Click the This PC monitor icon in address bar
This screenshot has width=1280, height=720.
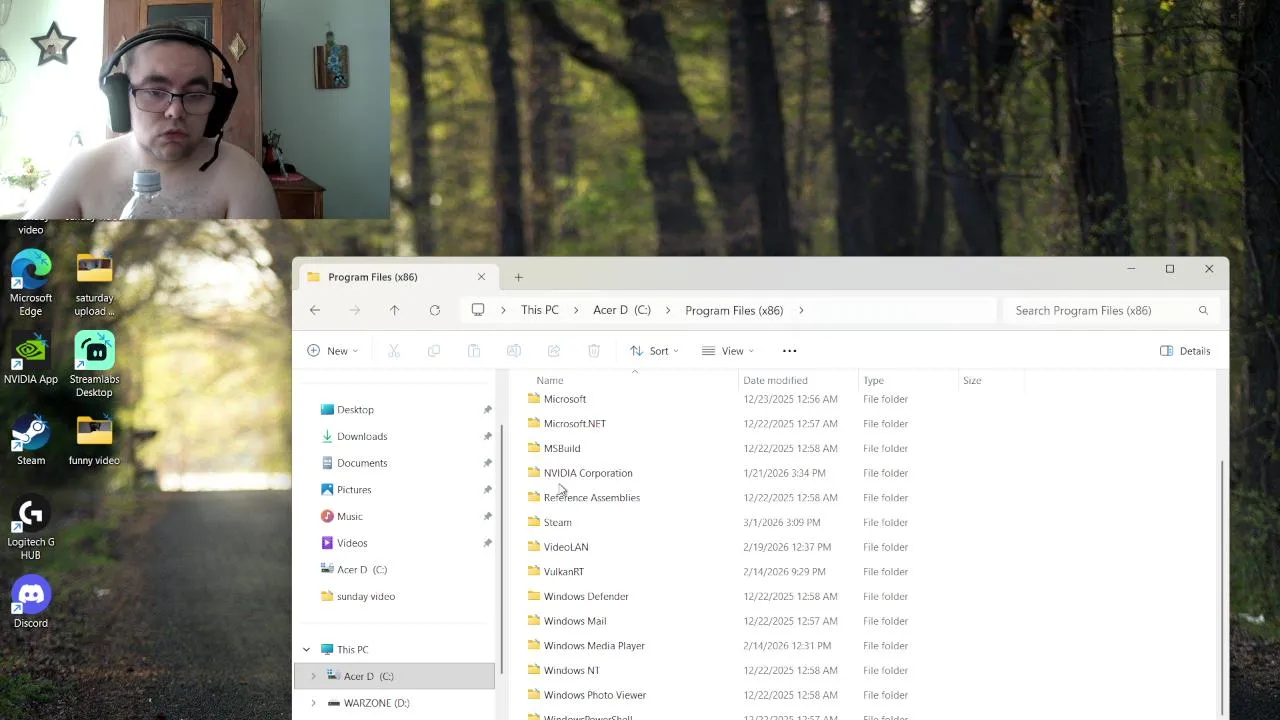click(478, 310)
